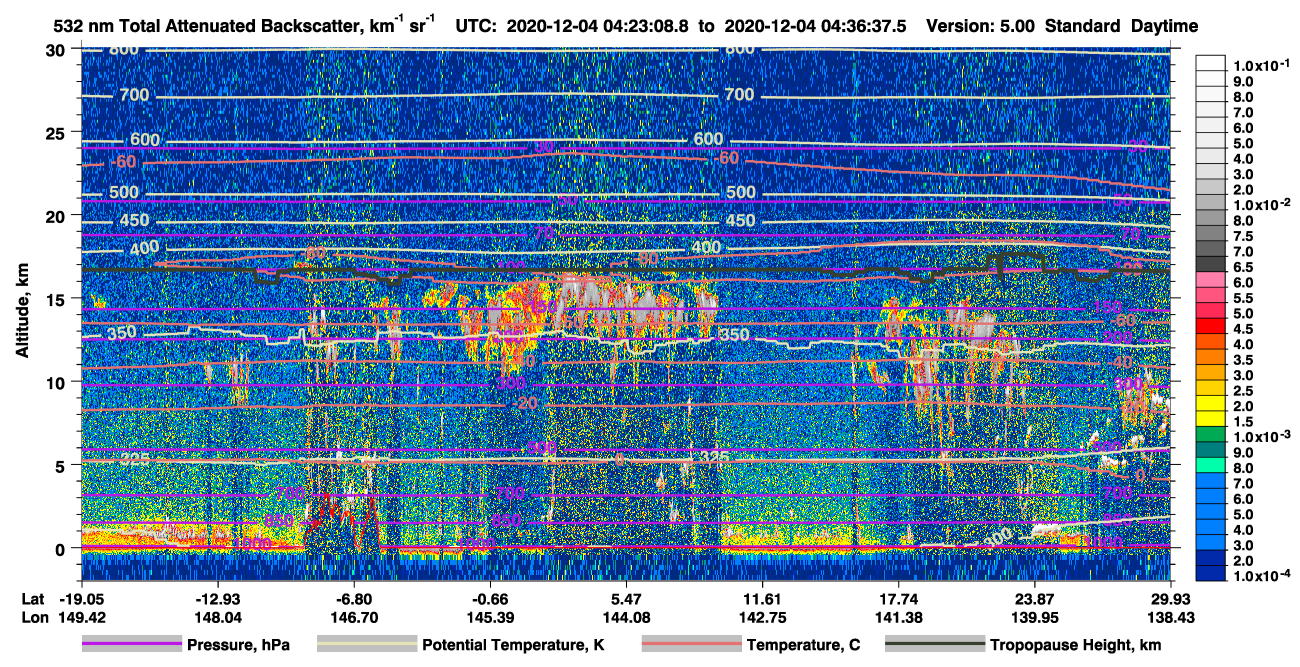This screenshot has width=1300, height=667.
Task: Select the 'Potential Temperature, K' legend label
Action: [513, 646]
